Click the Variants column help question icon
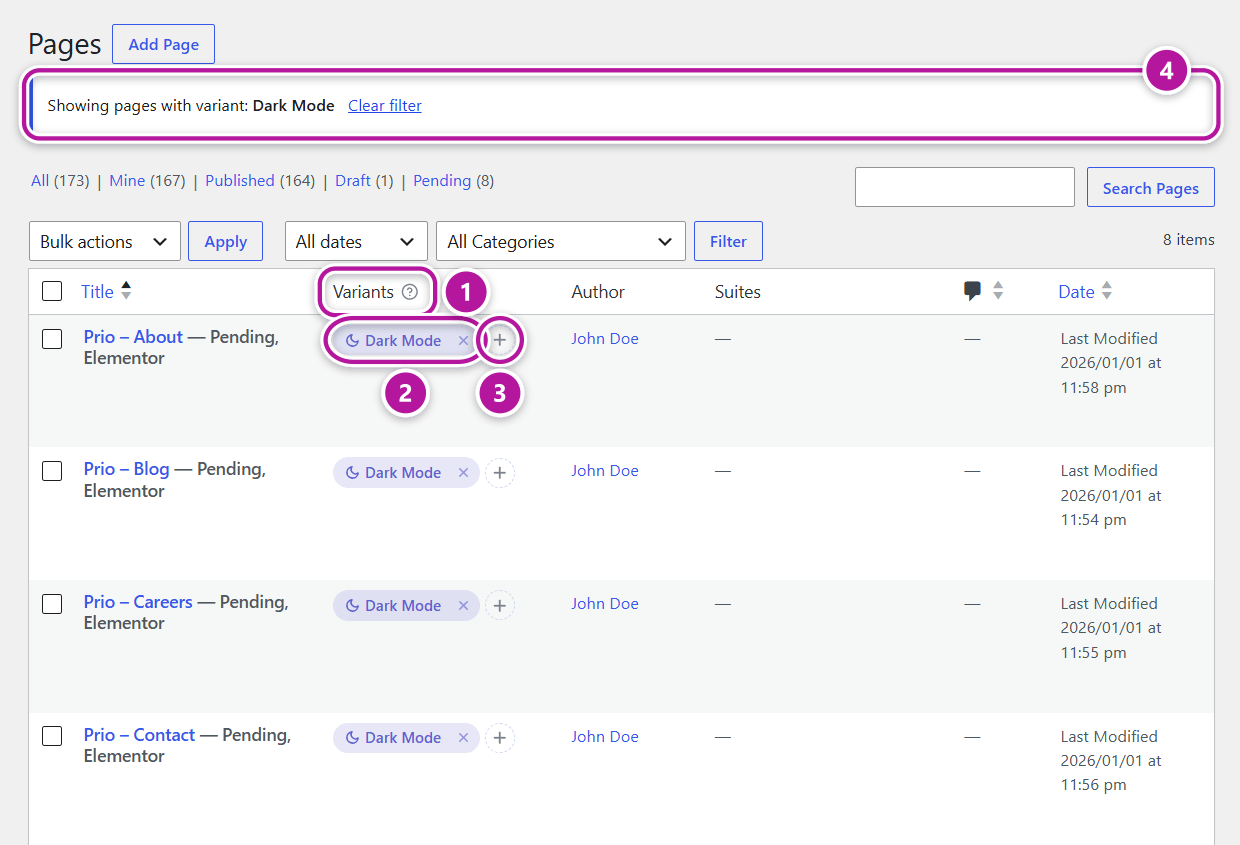This screenshot has height=845, width=1240. [410, 292]
